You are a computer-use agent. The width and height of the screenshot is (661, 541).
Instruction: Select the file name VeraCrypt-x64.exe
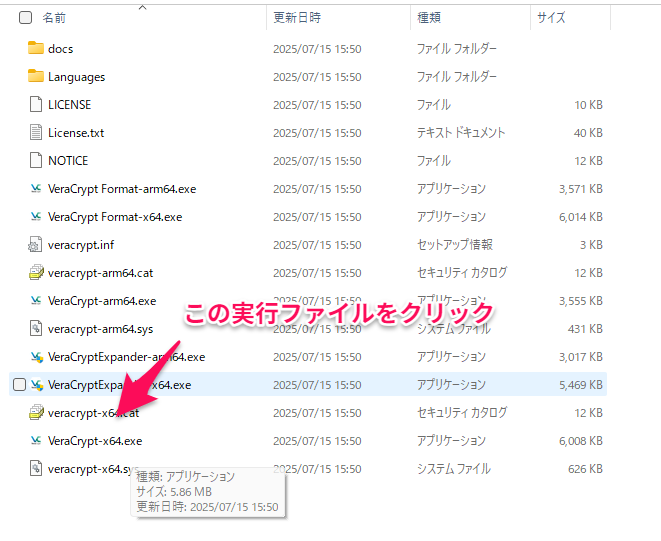coord(95,441)
